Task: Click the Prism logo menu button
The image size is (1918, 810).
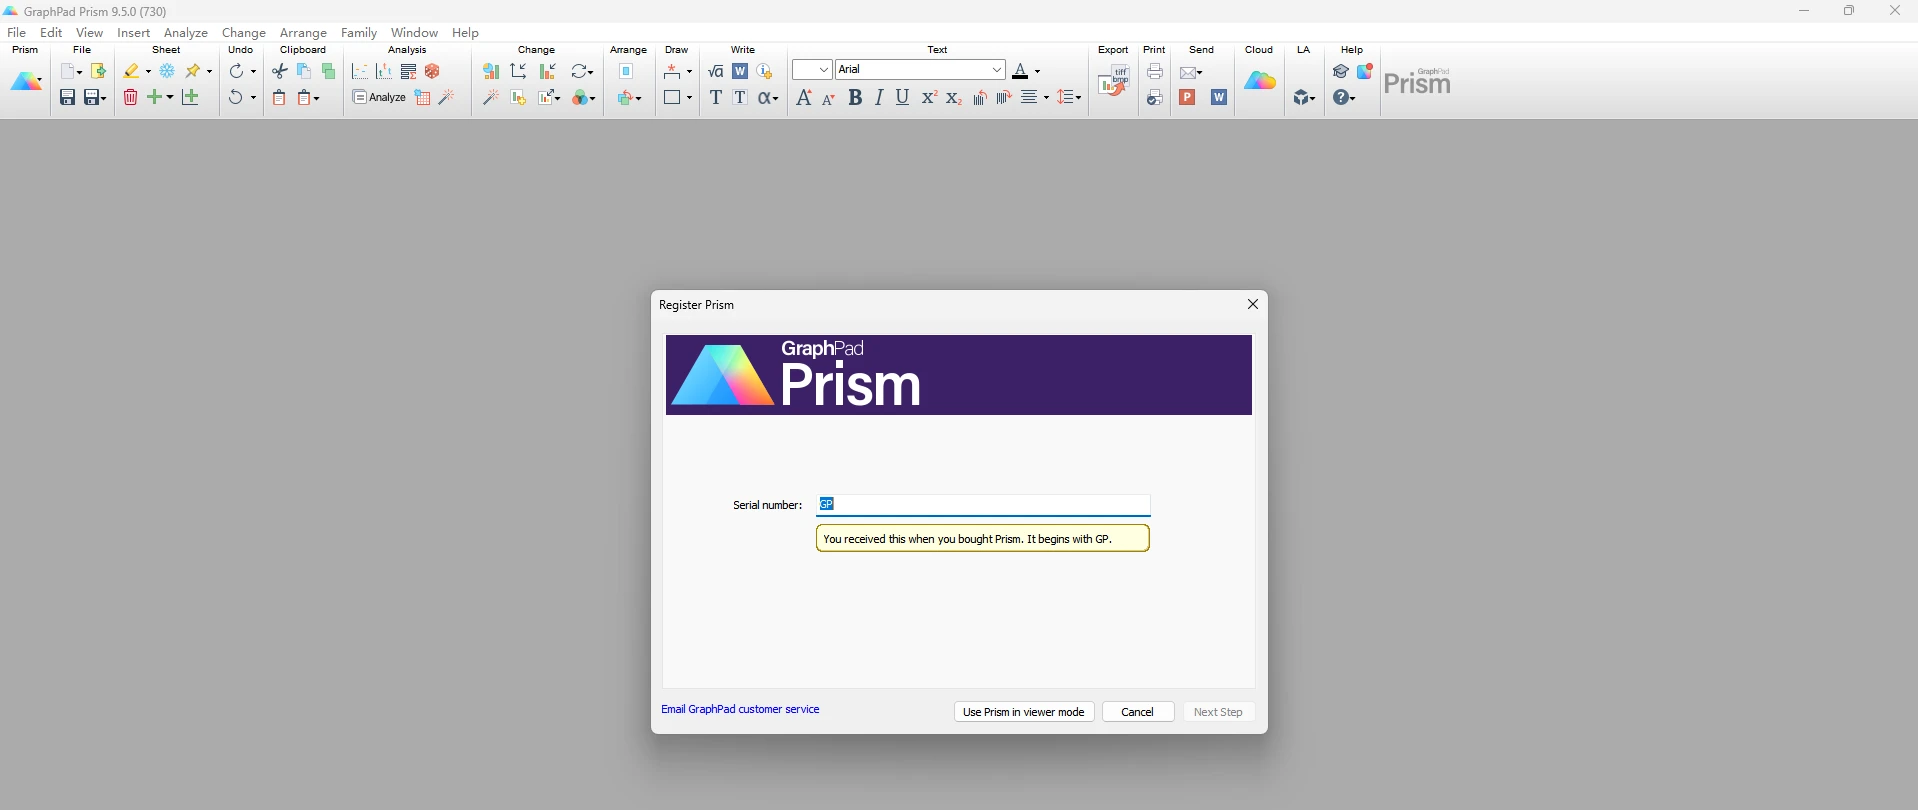Action: [x=26, y=82]
